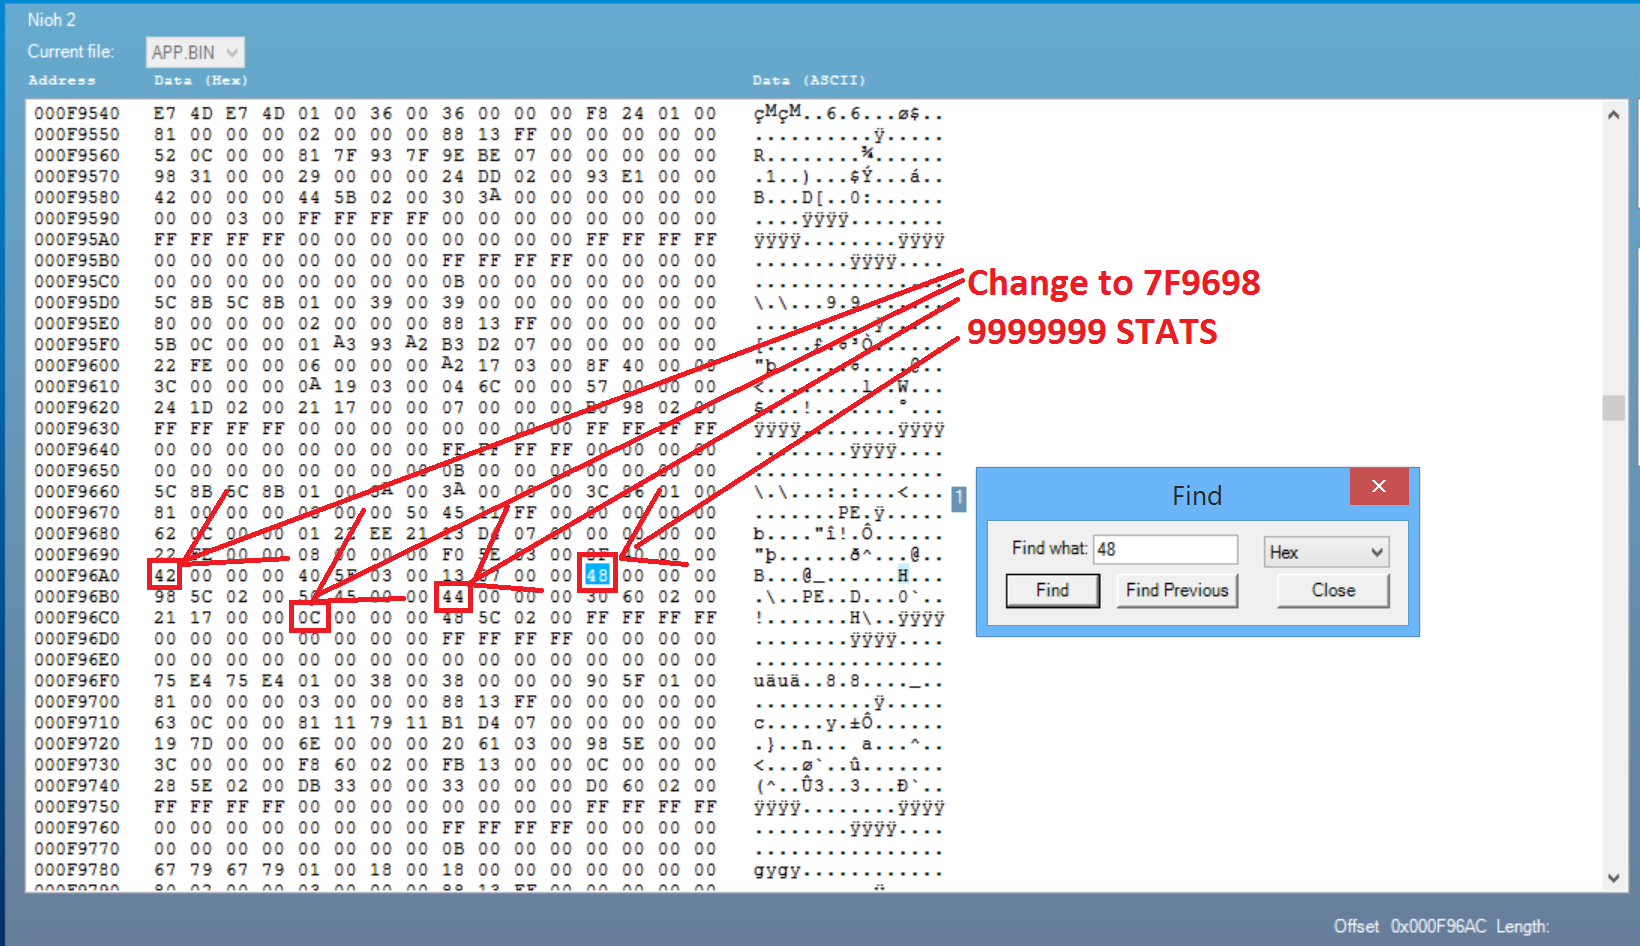Select byte 44 in row 000F96B0
Screen dimensions: 1640x946
453,596
